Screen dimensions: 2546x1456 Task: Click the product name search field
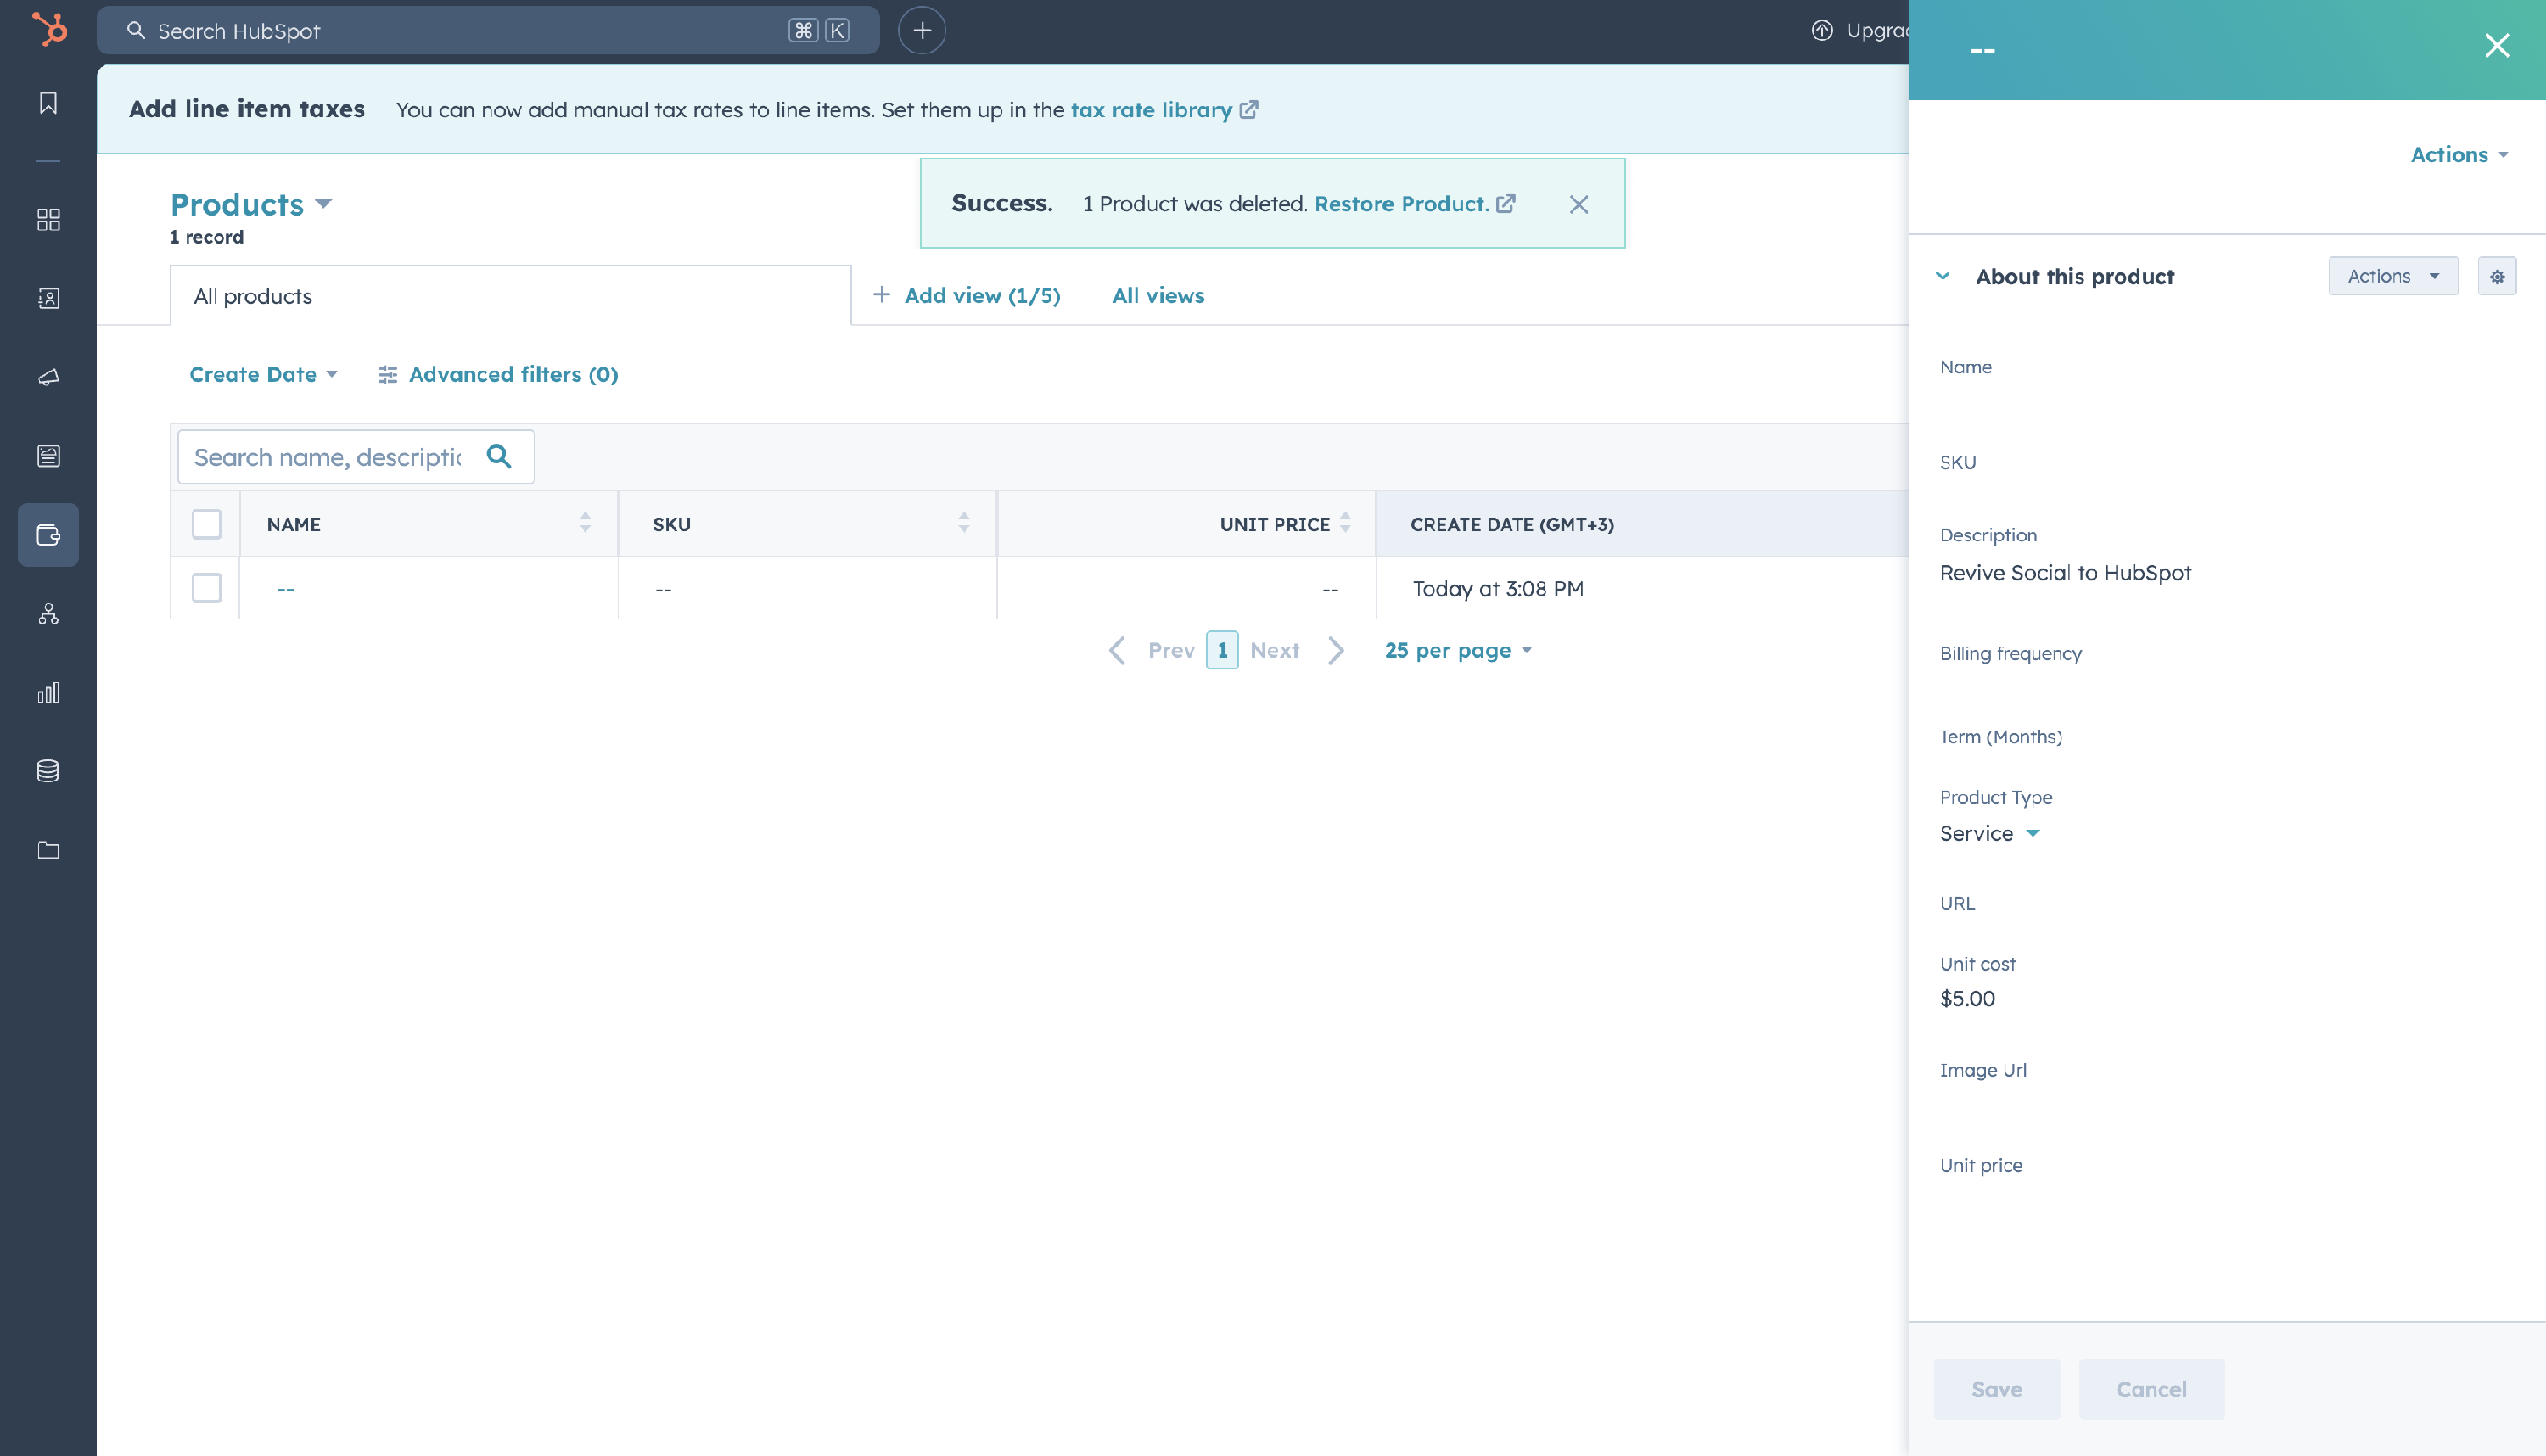coord(328,457)
